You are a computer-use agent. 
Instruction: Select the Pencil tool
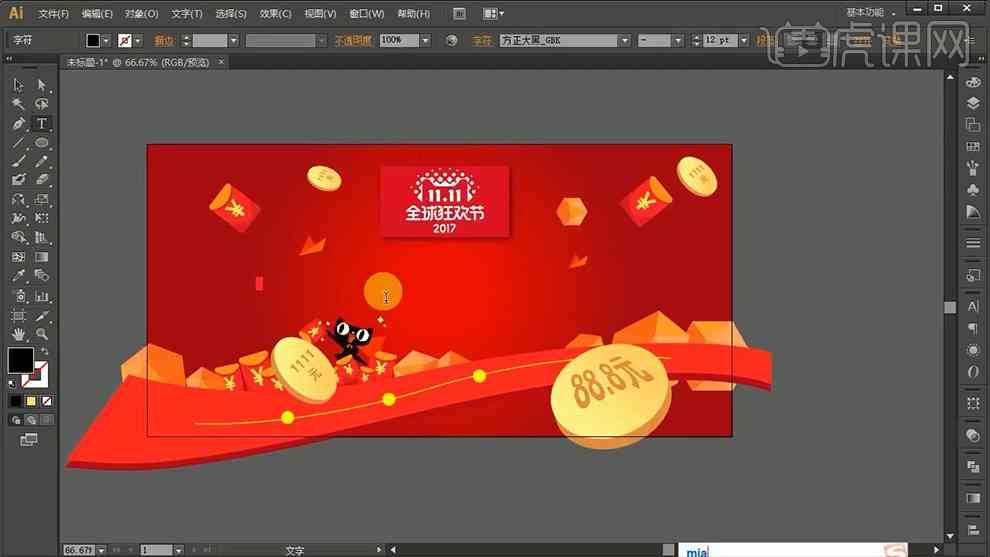pos(42,162)
